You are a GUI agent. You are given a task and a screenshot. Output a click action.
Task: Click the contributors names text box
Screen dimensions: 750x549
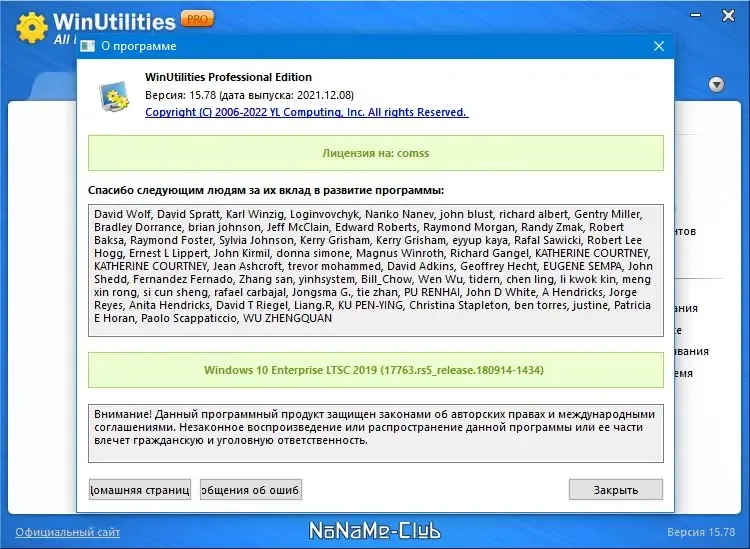[x=375, y=270]
